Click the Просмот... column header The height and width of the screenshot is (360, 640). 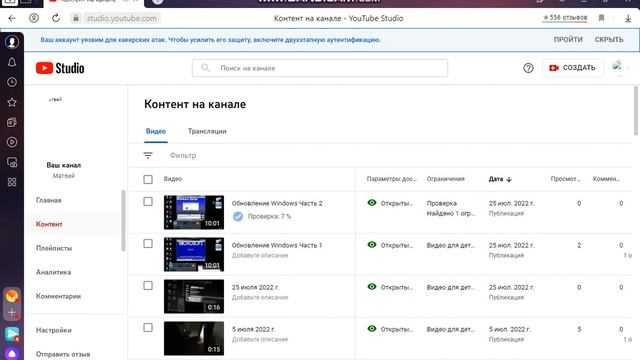coord(565,179)
